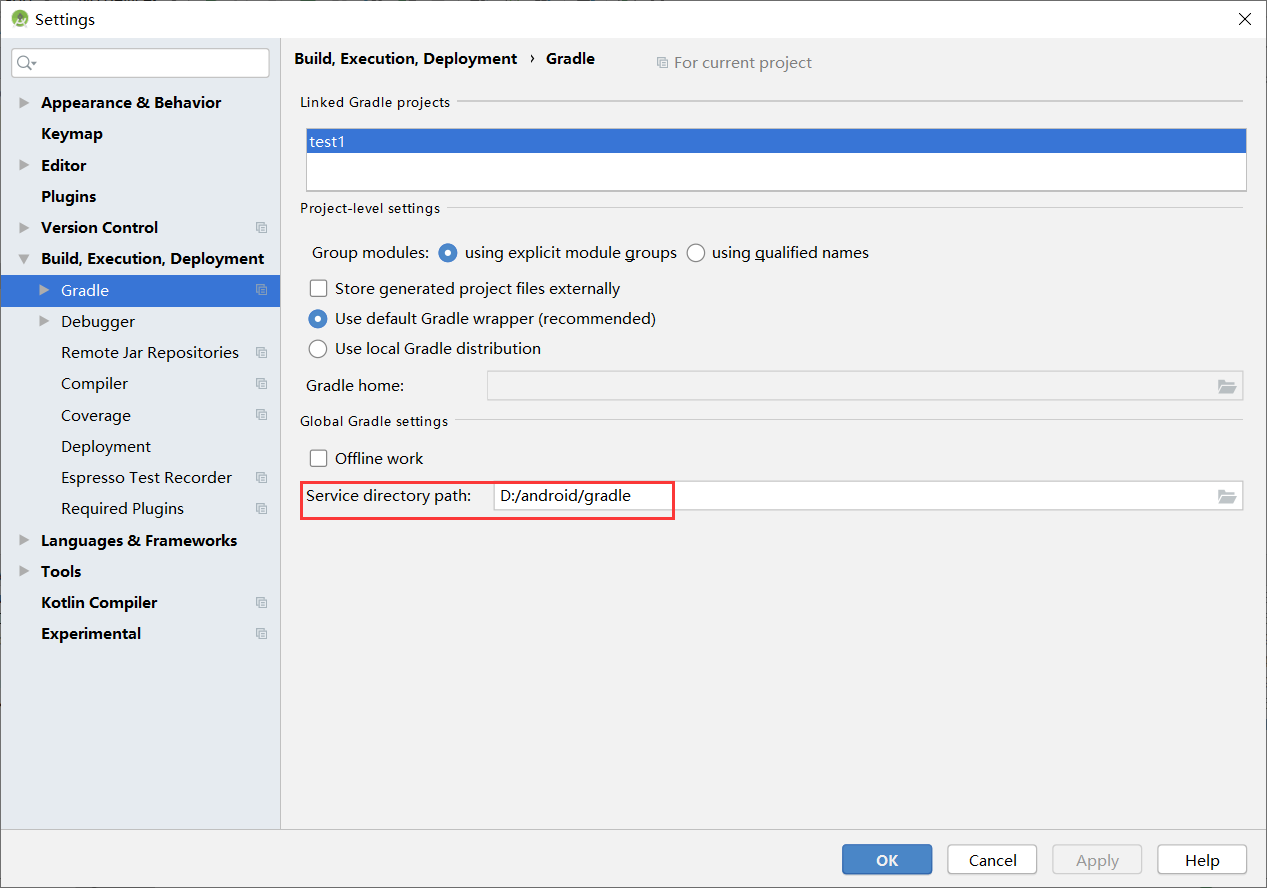Click the "Build, Execution, Deployment" breadcrumb
1267x888 pixels.
[x=405, y=58]
